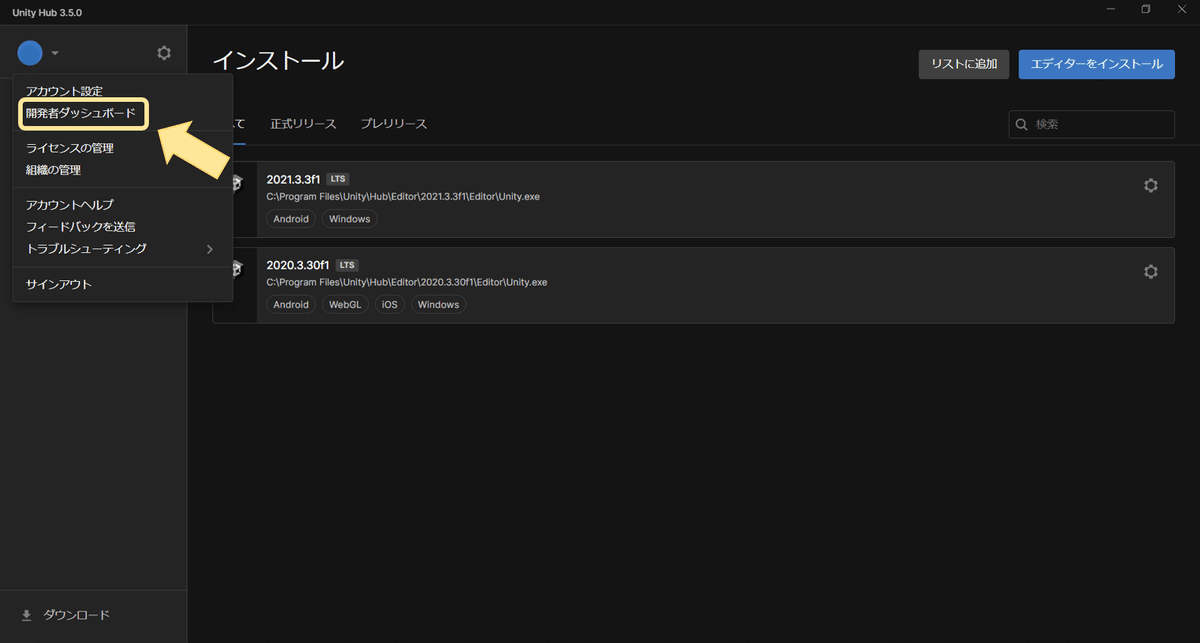Click Windows tag under 2020.3.30f1
Screen dimensions: 1200x643
coord(438,305)
